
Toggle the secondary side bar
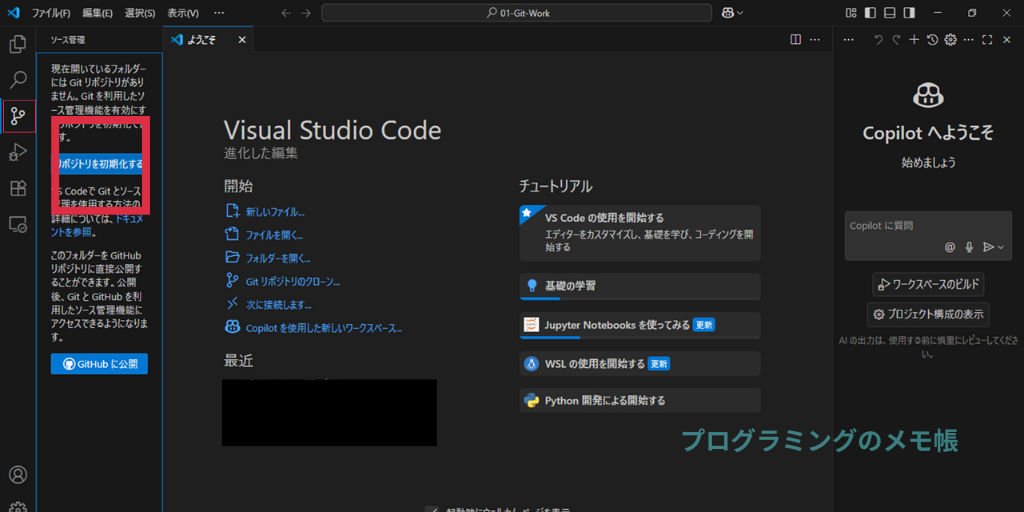[x=909, y=13]
